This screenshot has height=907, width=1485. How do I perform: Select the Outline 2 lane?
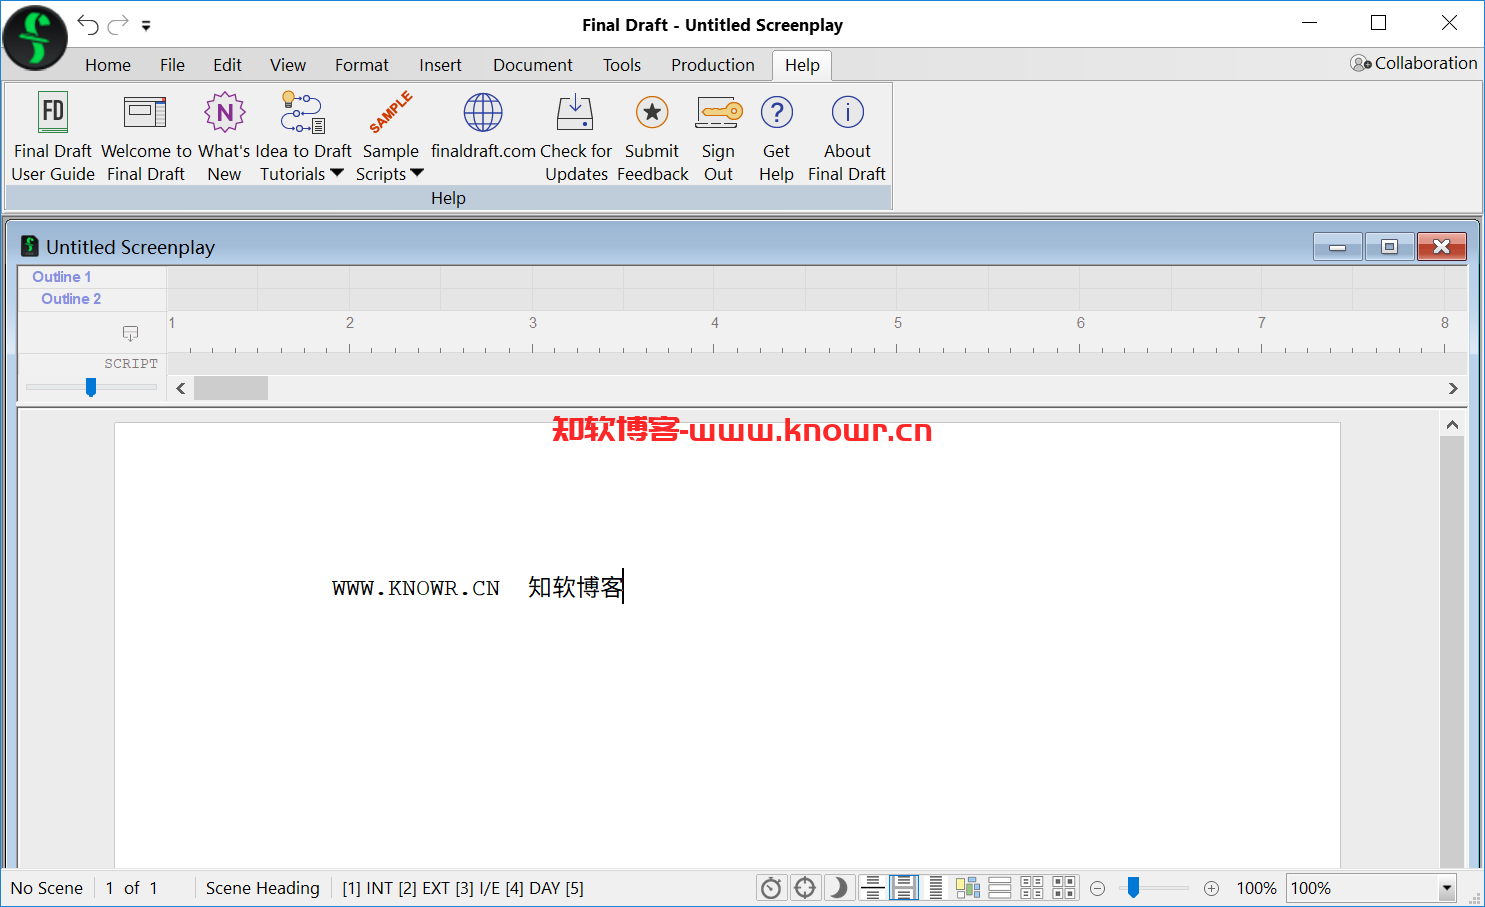tap(71, 299)
